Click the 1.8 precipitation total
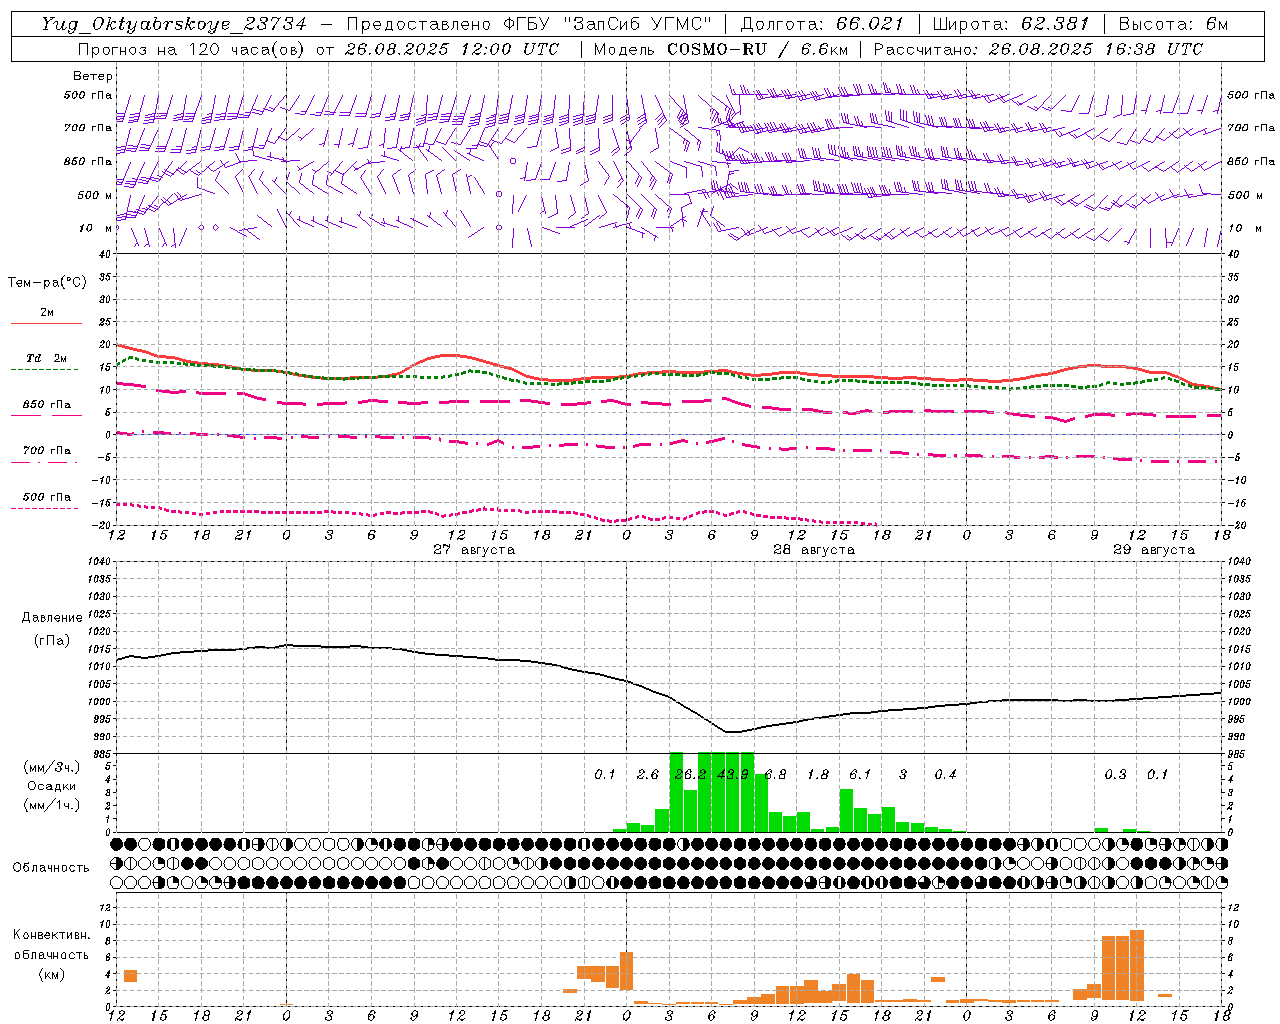 click(x=818, y=774)
